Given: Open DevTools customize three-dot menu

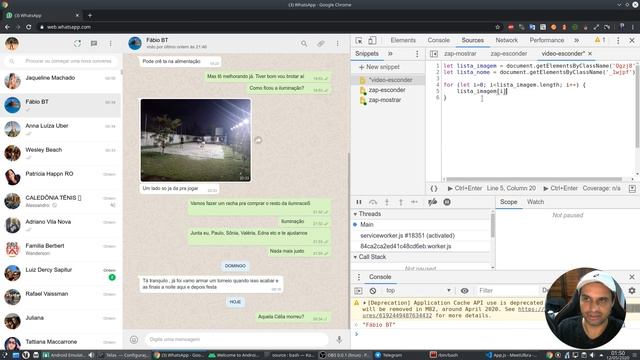Looking at the screenshot, I should click(618, 40).
